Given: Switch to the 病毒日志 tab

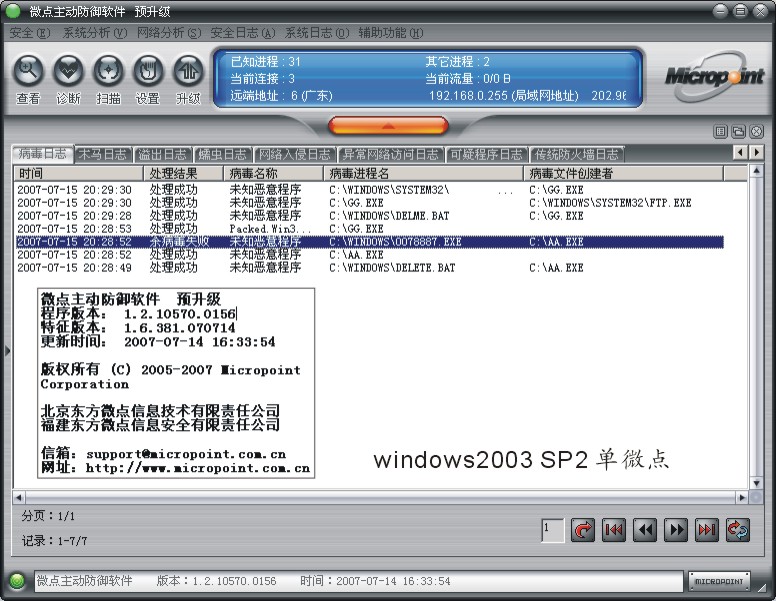Looking at the screenshot, I should pyautogui.click(x=43, y=154).
